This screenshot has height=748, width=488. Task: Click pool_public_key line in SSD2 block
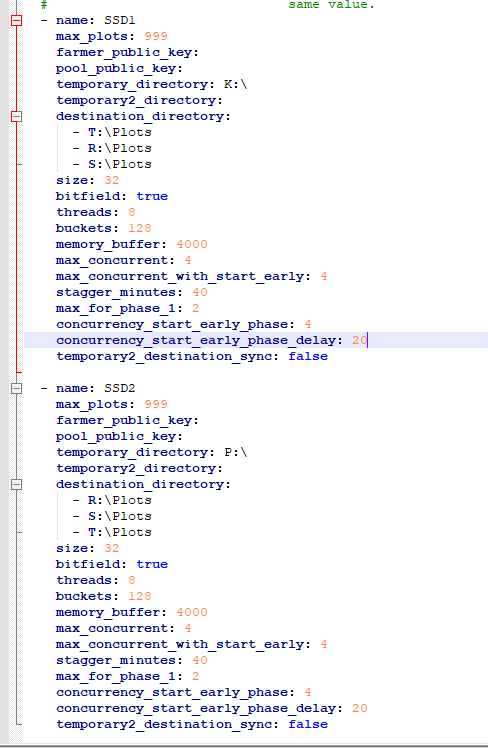click(x=119, y=436)
